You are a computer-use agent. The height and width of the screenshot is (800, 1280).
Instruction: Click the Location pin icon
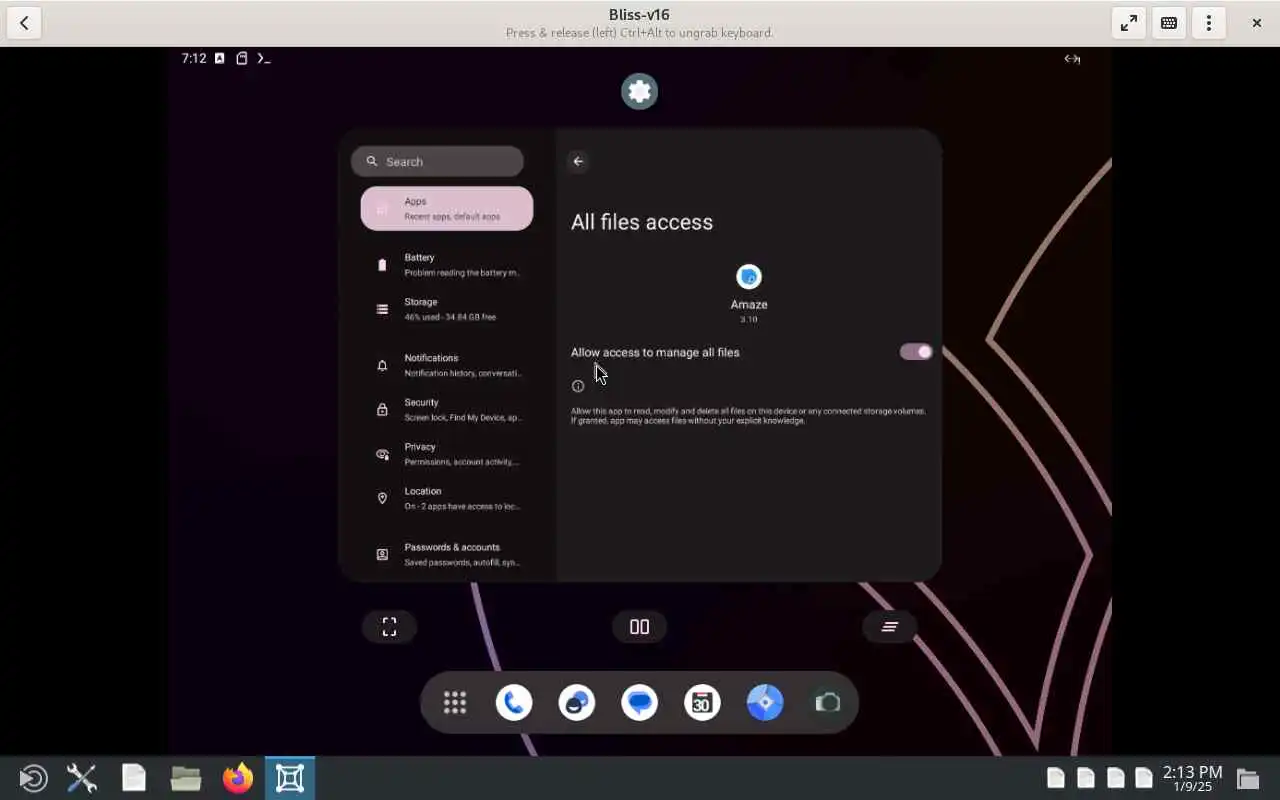click(x=382, y=498)
